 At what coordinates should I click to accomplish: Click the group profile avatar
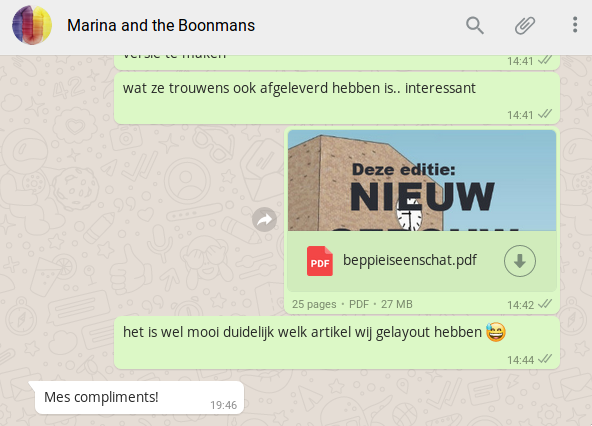point(32,25)
